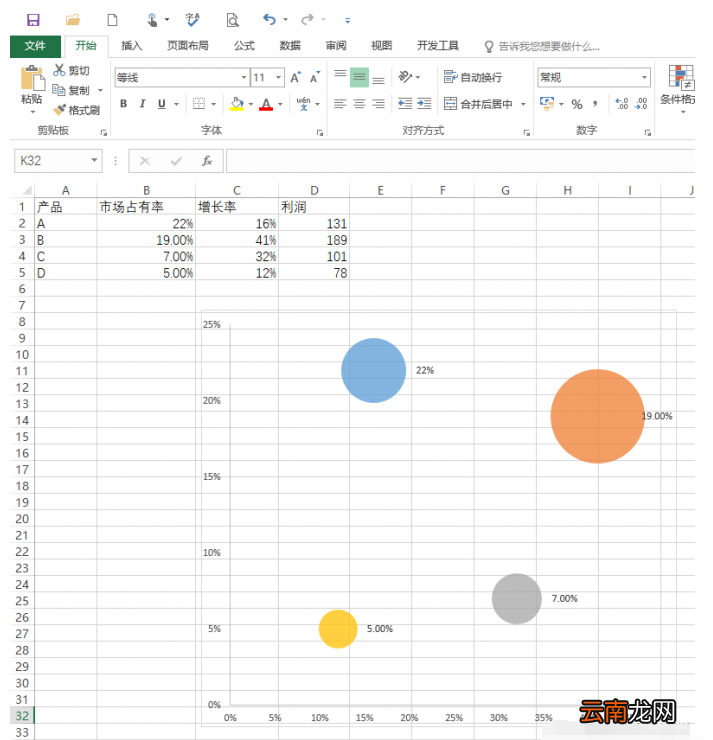713x740 pixels.
Task: Click the Save icon in quick access toolbar
Action: 33,20
